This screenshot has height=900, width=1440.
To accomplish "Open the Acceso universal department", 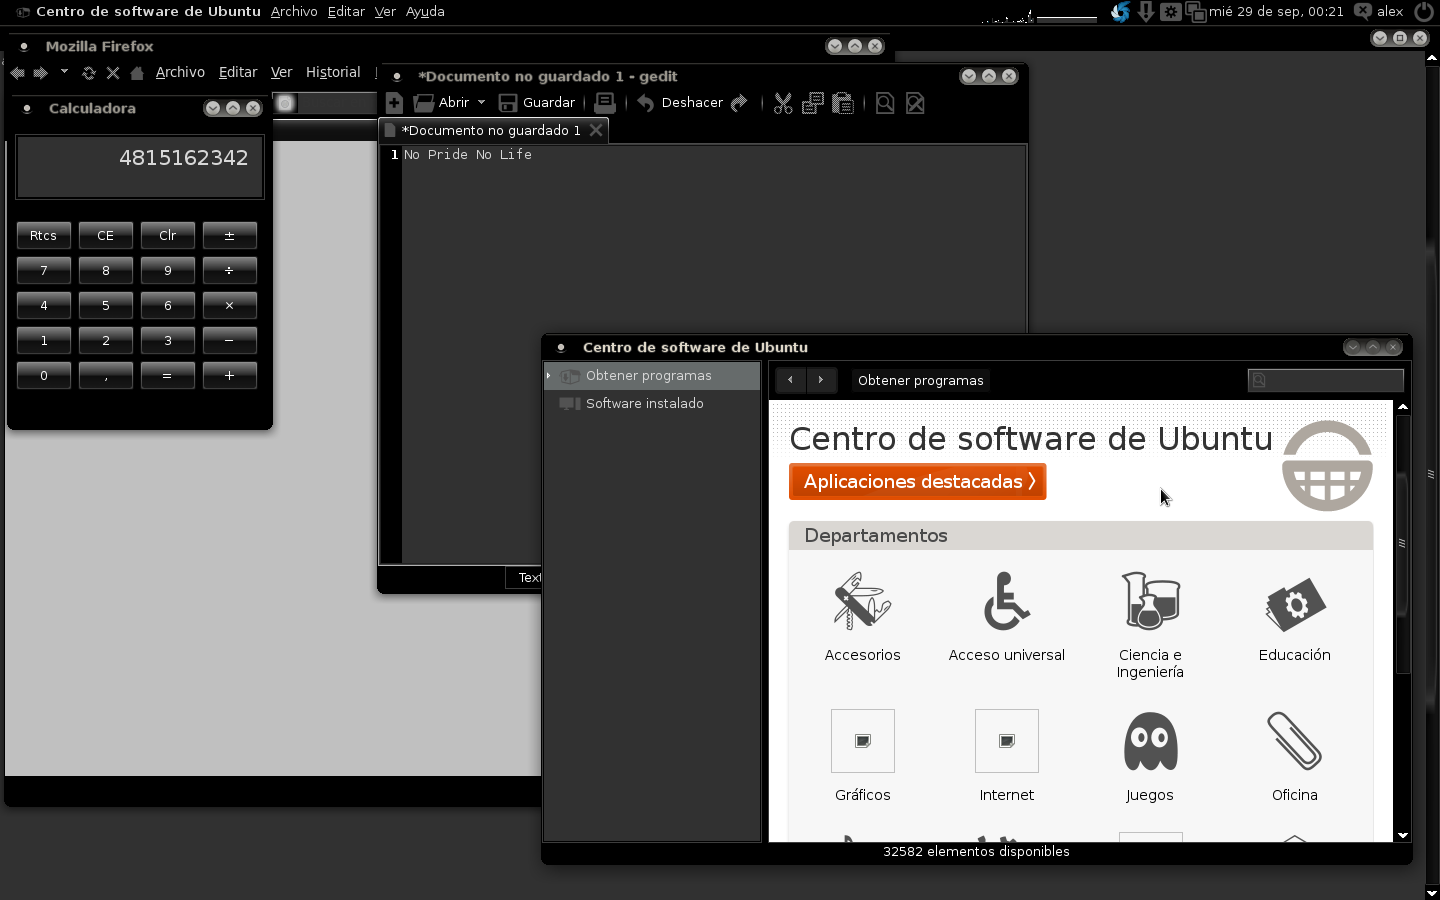I will point(1007,616).
